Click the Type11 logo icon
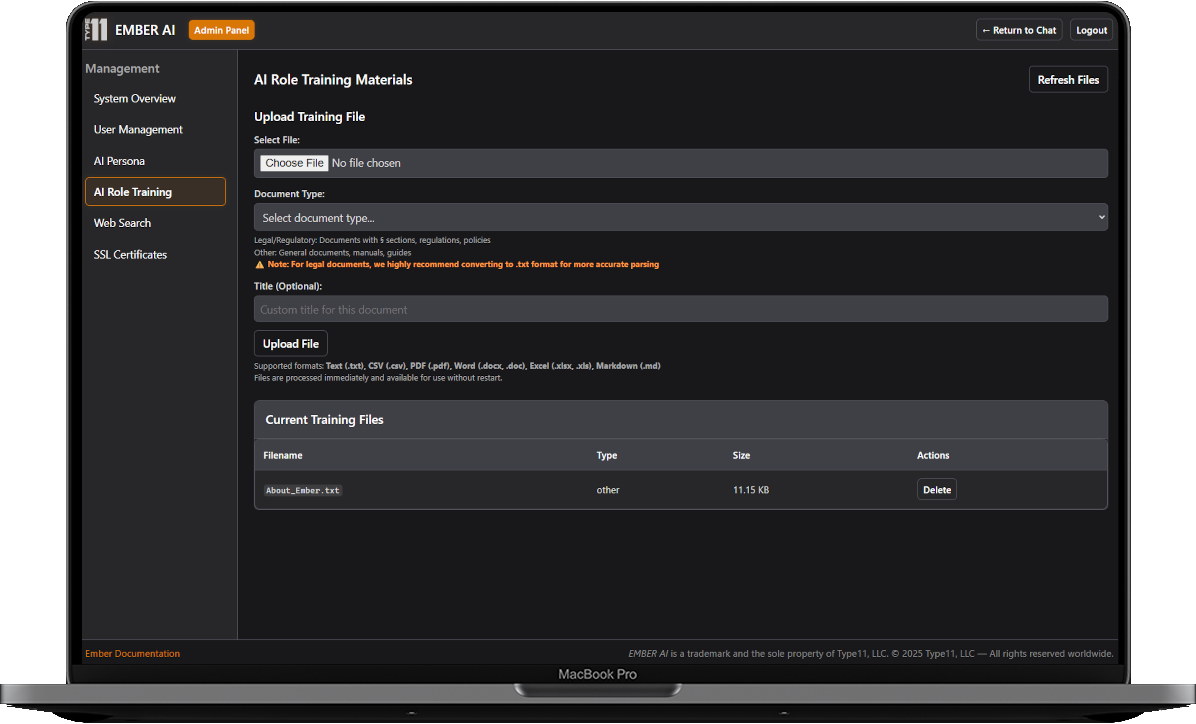The width and height of the screenshot is (1196, 724). coord(96,30)
